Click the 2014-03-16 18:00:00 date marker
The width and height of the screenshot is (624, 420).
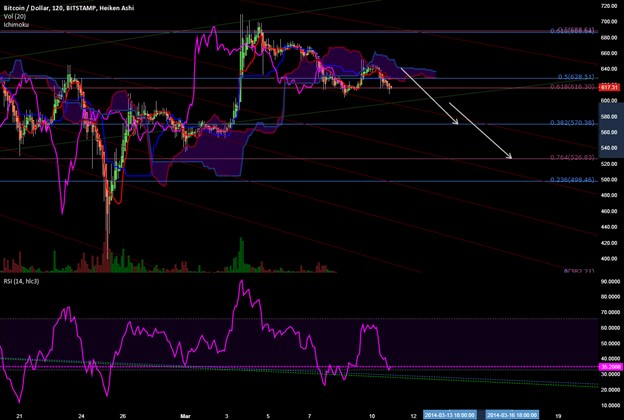[x=512, y=415]
